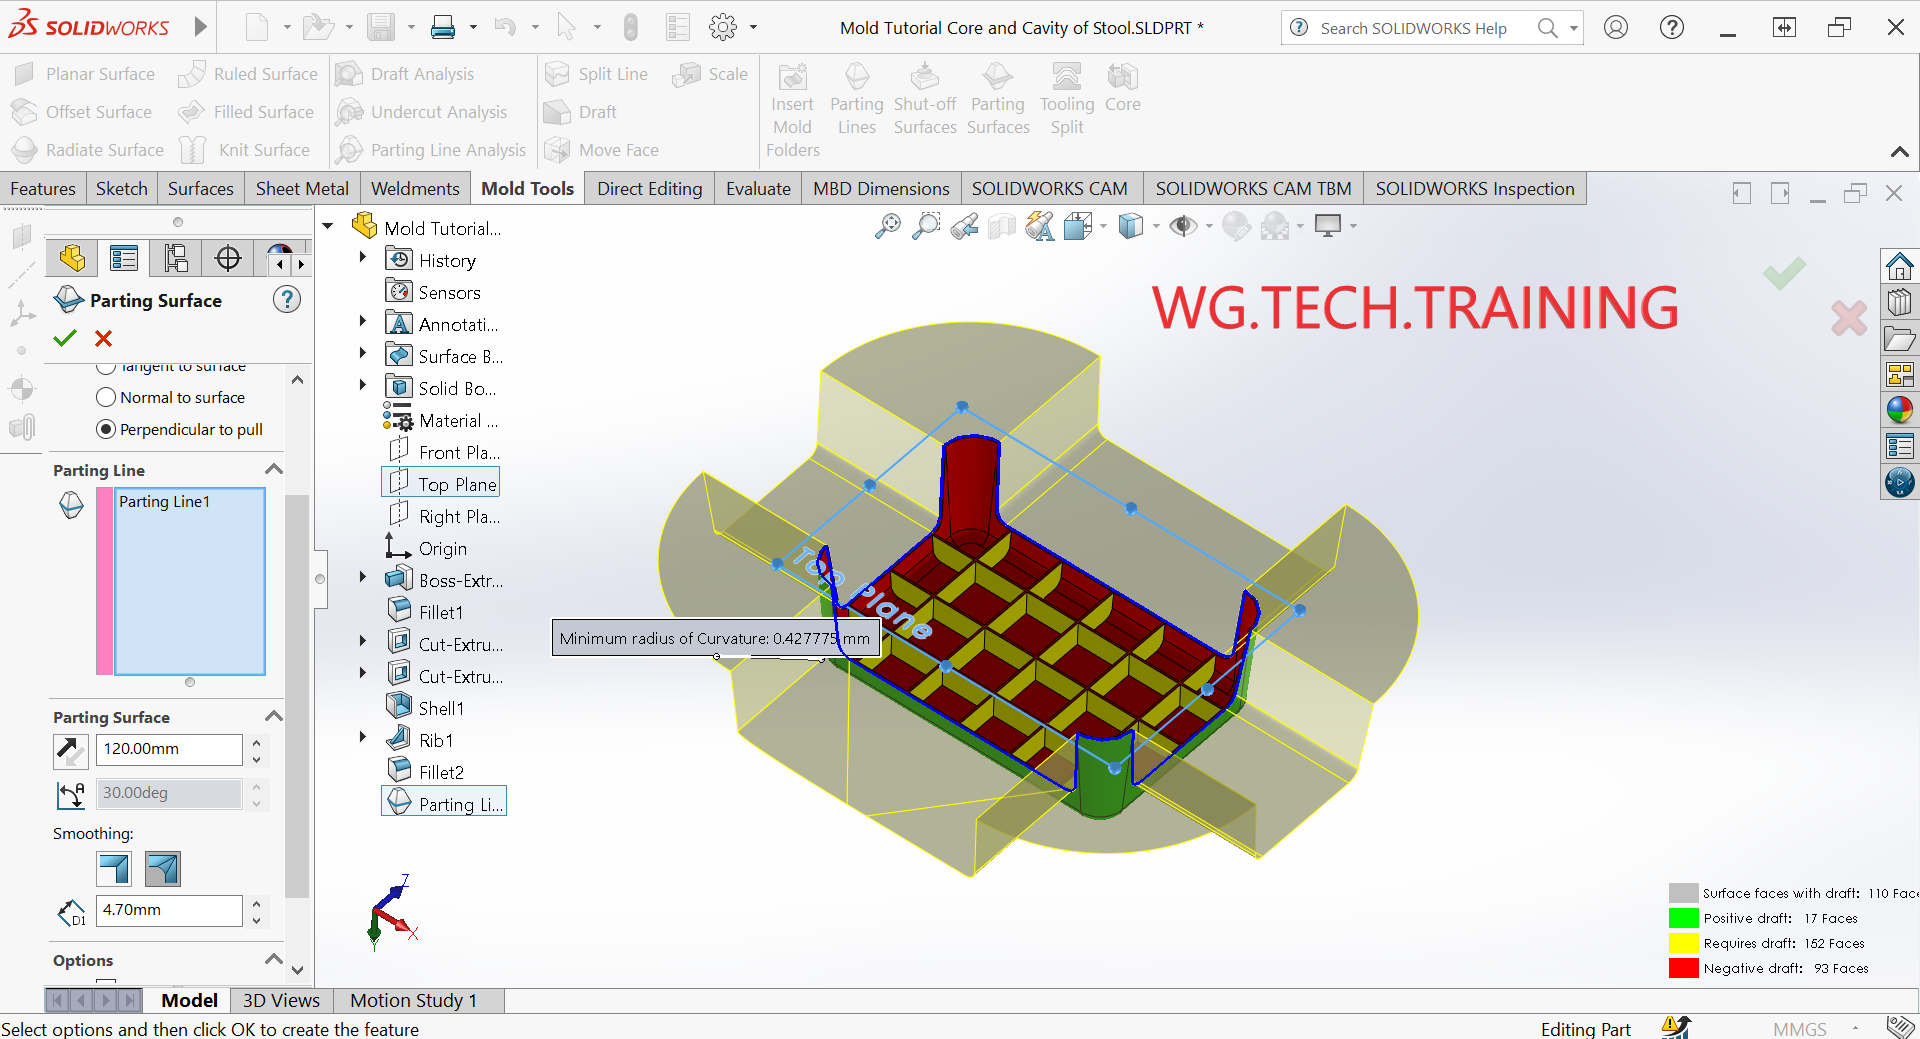
Task: Confirm with corner green checkmark in viewport
Action: (1784, 273)
